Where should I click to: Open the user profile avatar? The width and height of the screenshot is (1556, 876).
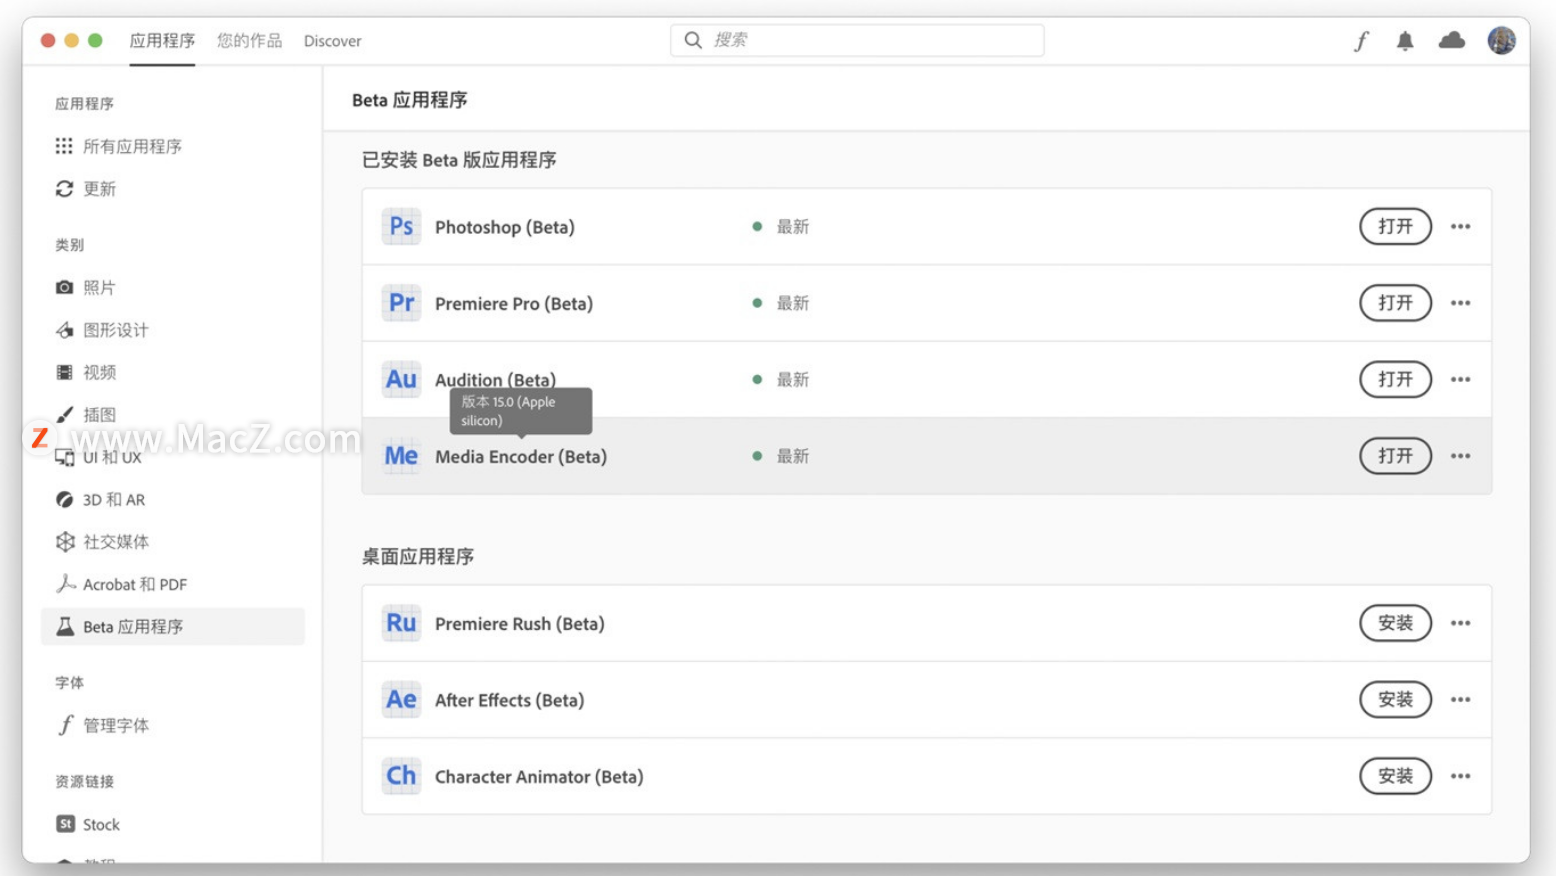(1501, 40)
